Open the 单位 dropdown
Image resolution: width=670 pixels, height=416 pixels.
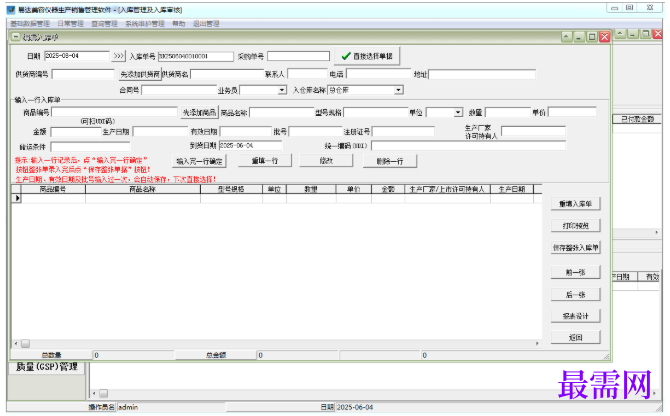click(458, 112)
